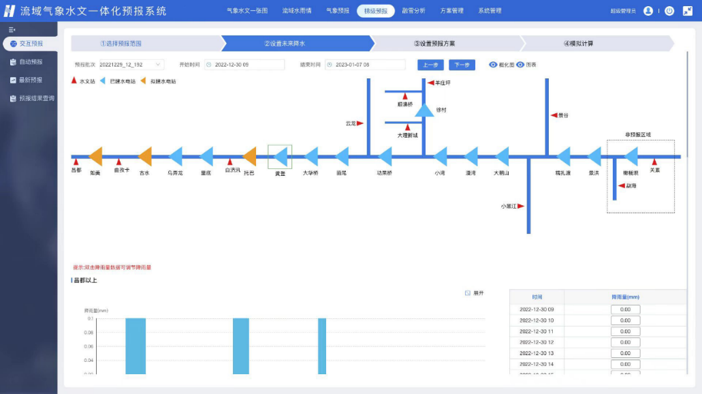Open 自动预报 in the left sidebar
702x394 pixels.
point(30,62)
